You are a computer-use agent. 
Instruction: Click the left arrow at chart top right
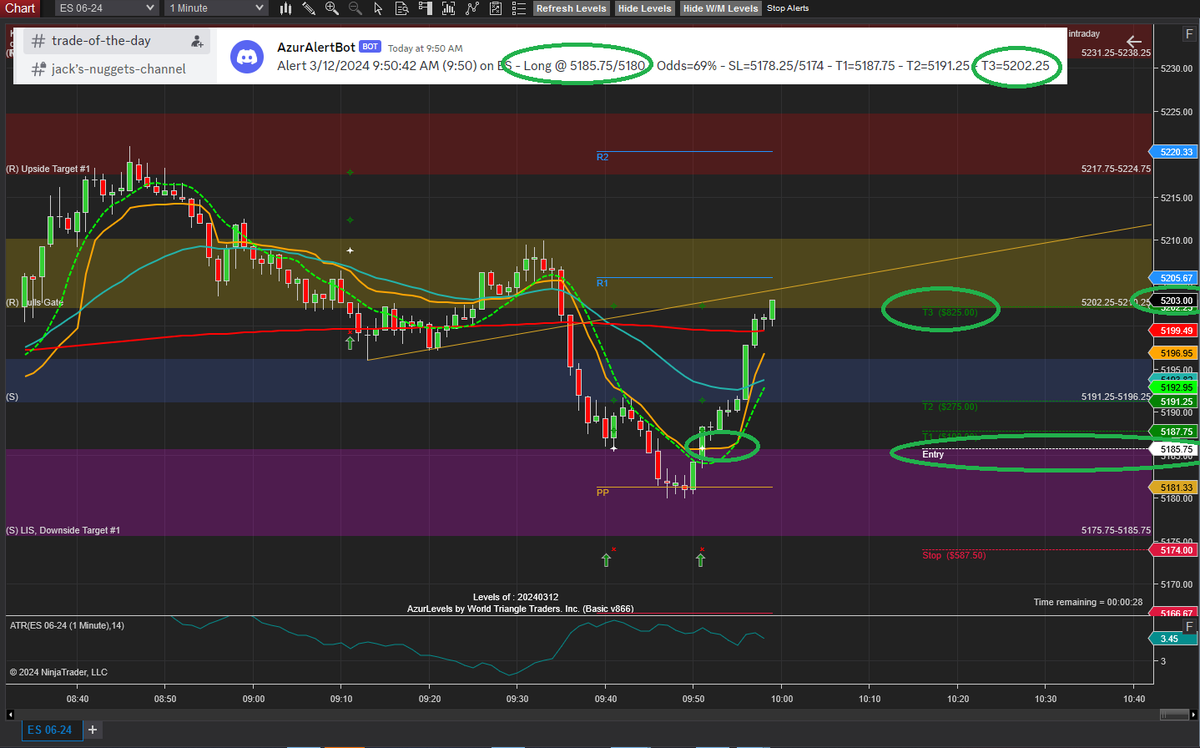pyautogui.click(x=1134, y=41)
